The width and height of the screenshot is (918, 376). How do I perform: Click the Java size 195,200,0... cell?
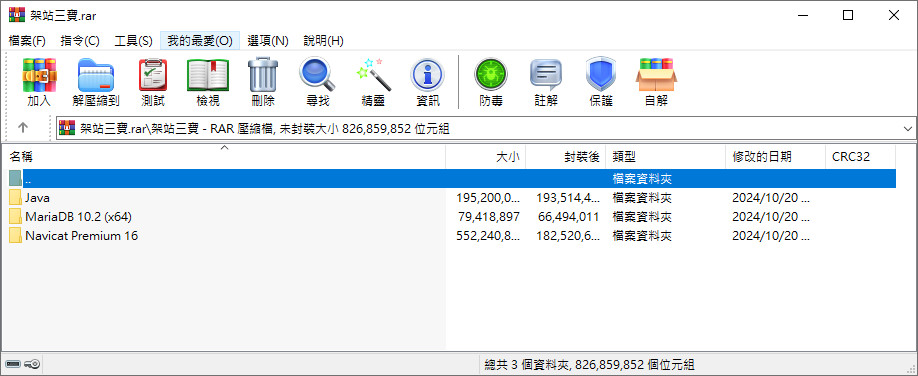tap(488, 198)
